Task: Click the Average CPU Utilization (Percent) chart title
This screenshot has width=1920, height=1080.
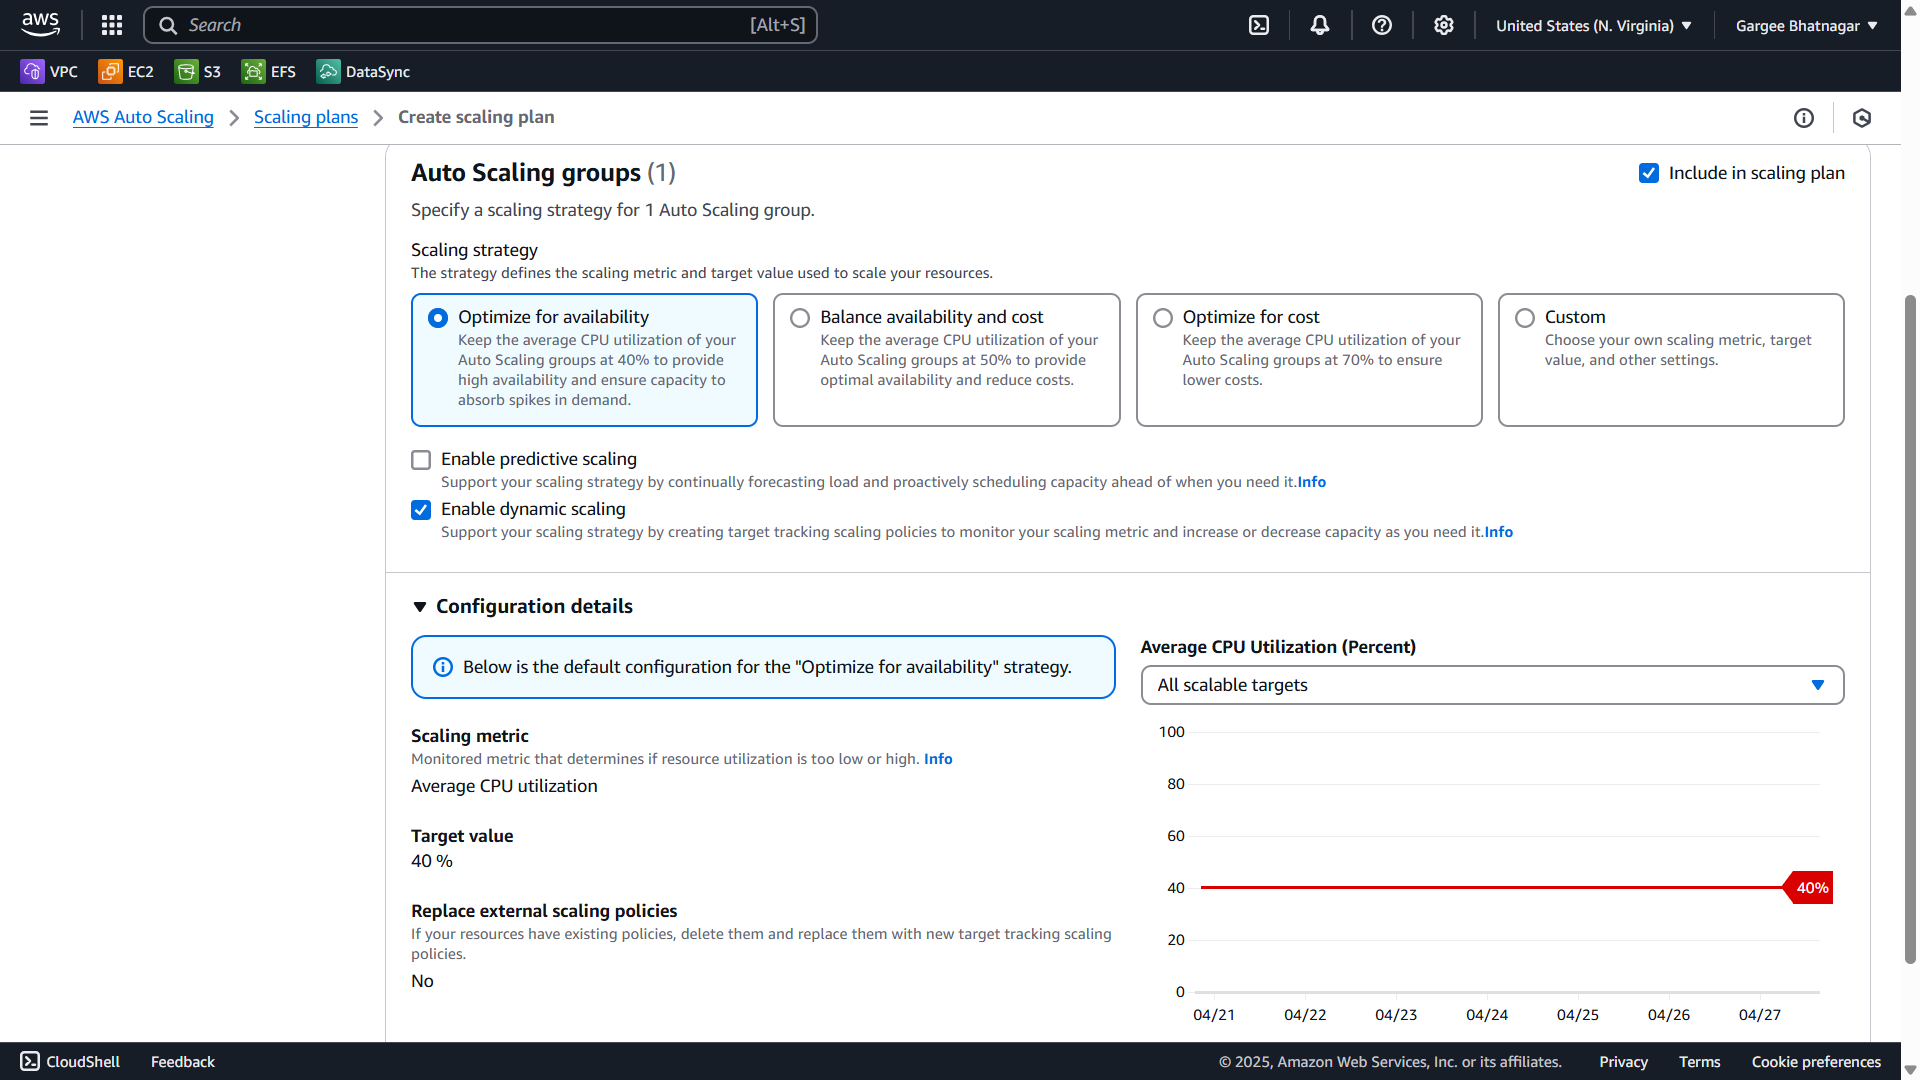Action: [1278, 647]
